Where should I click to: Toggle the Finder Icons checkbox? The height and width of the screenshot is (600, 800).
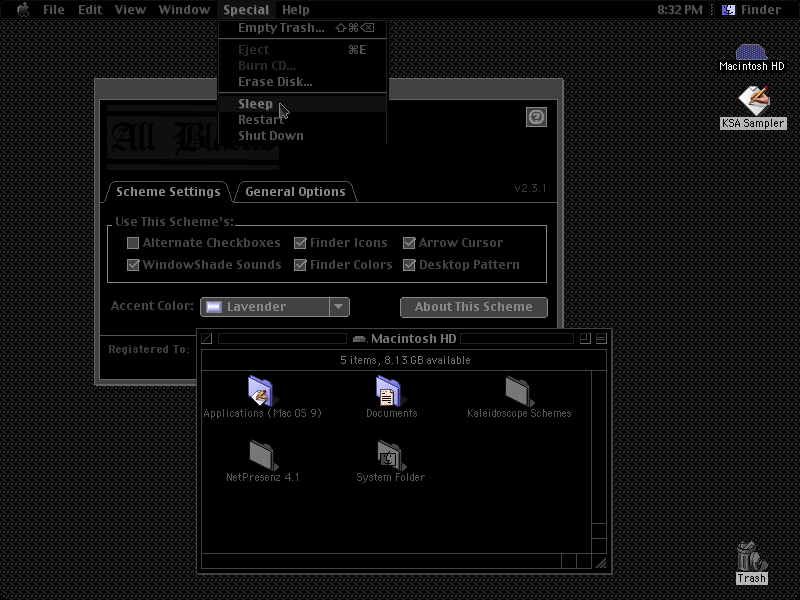300,243
